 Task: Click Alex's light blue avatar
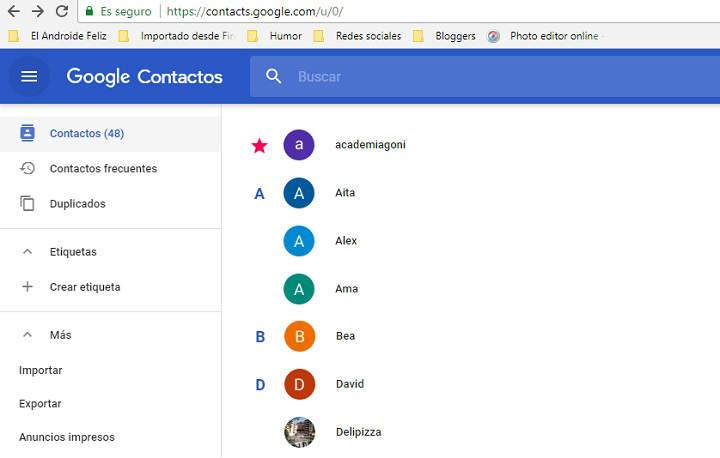299,241
